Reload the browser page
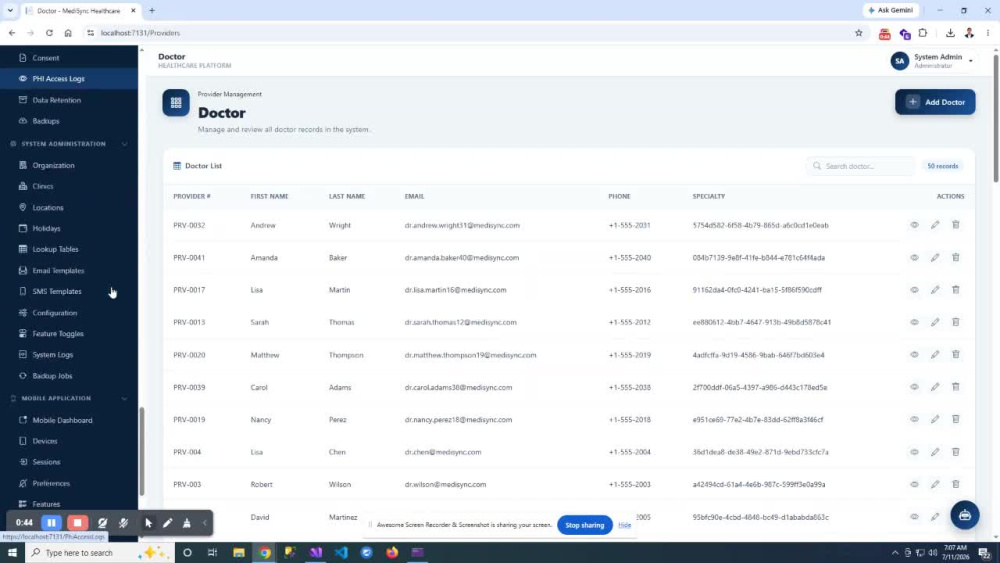Viewport: 1000px width, 563px height. 49,33
